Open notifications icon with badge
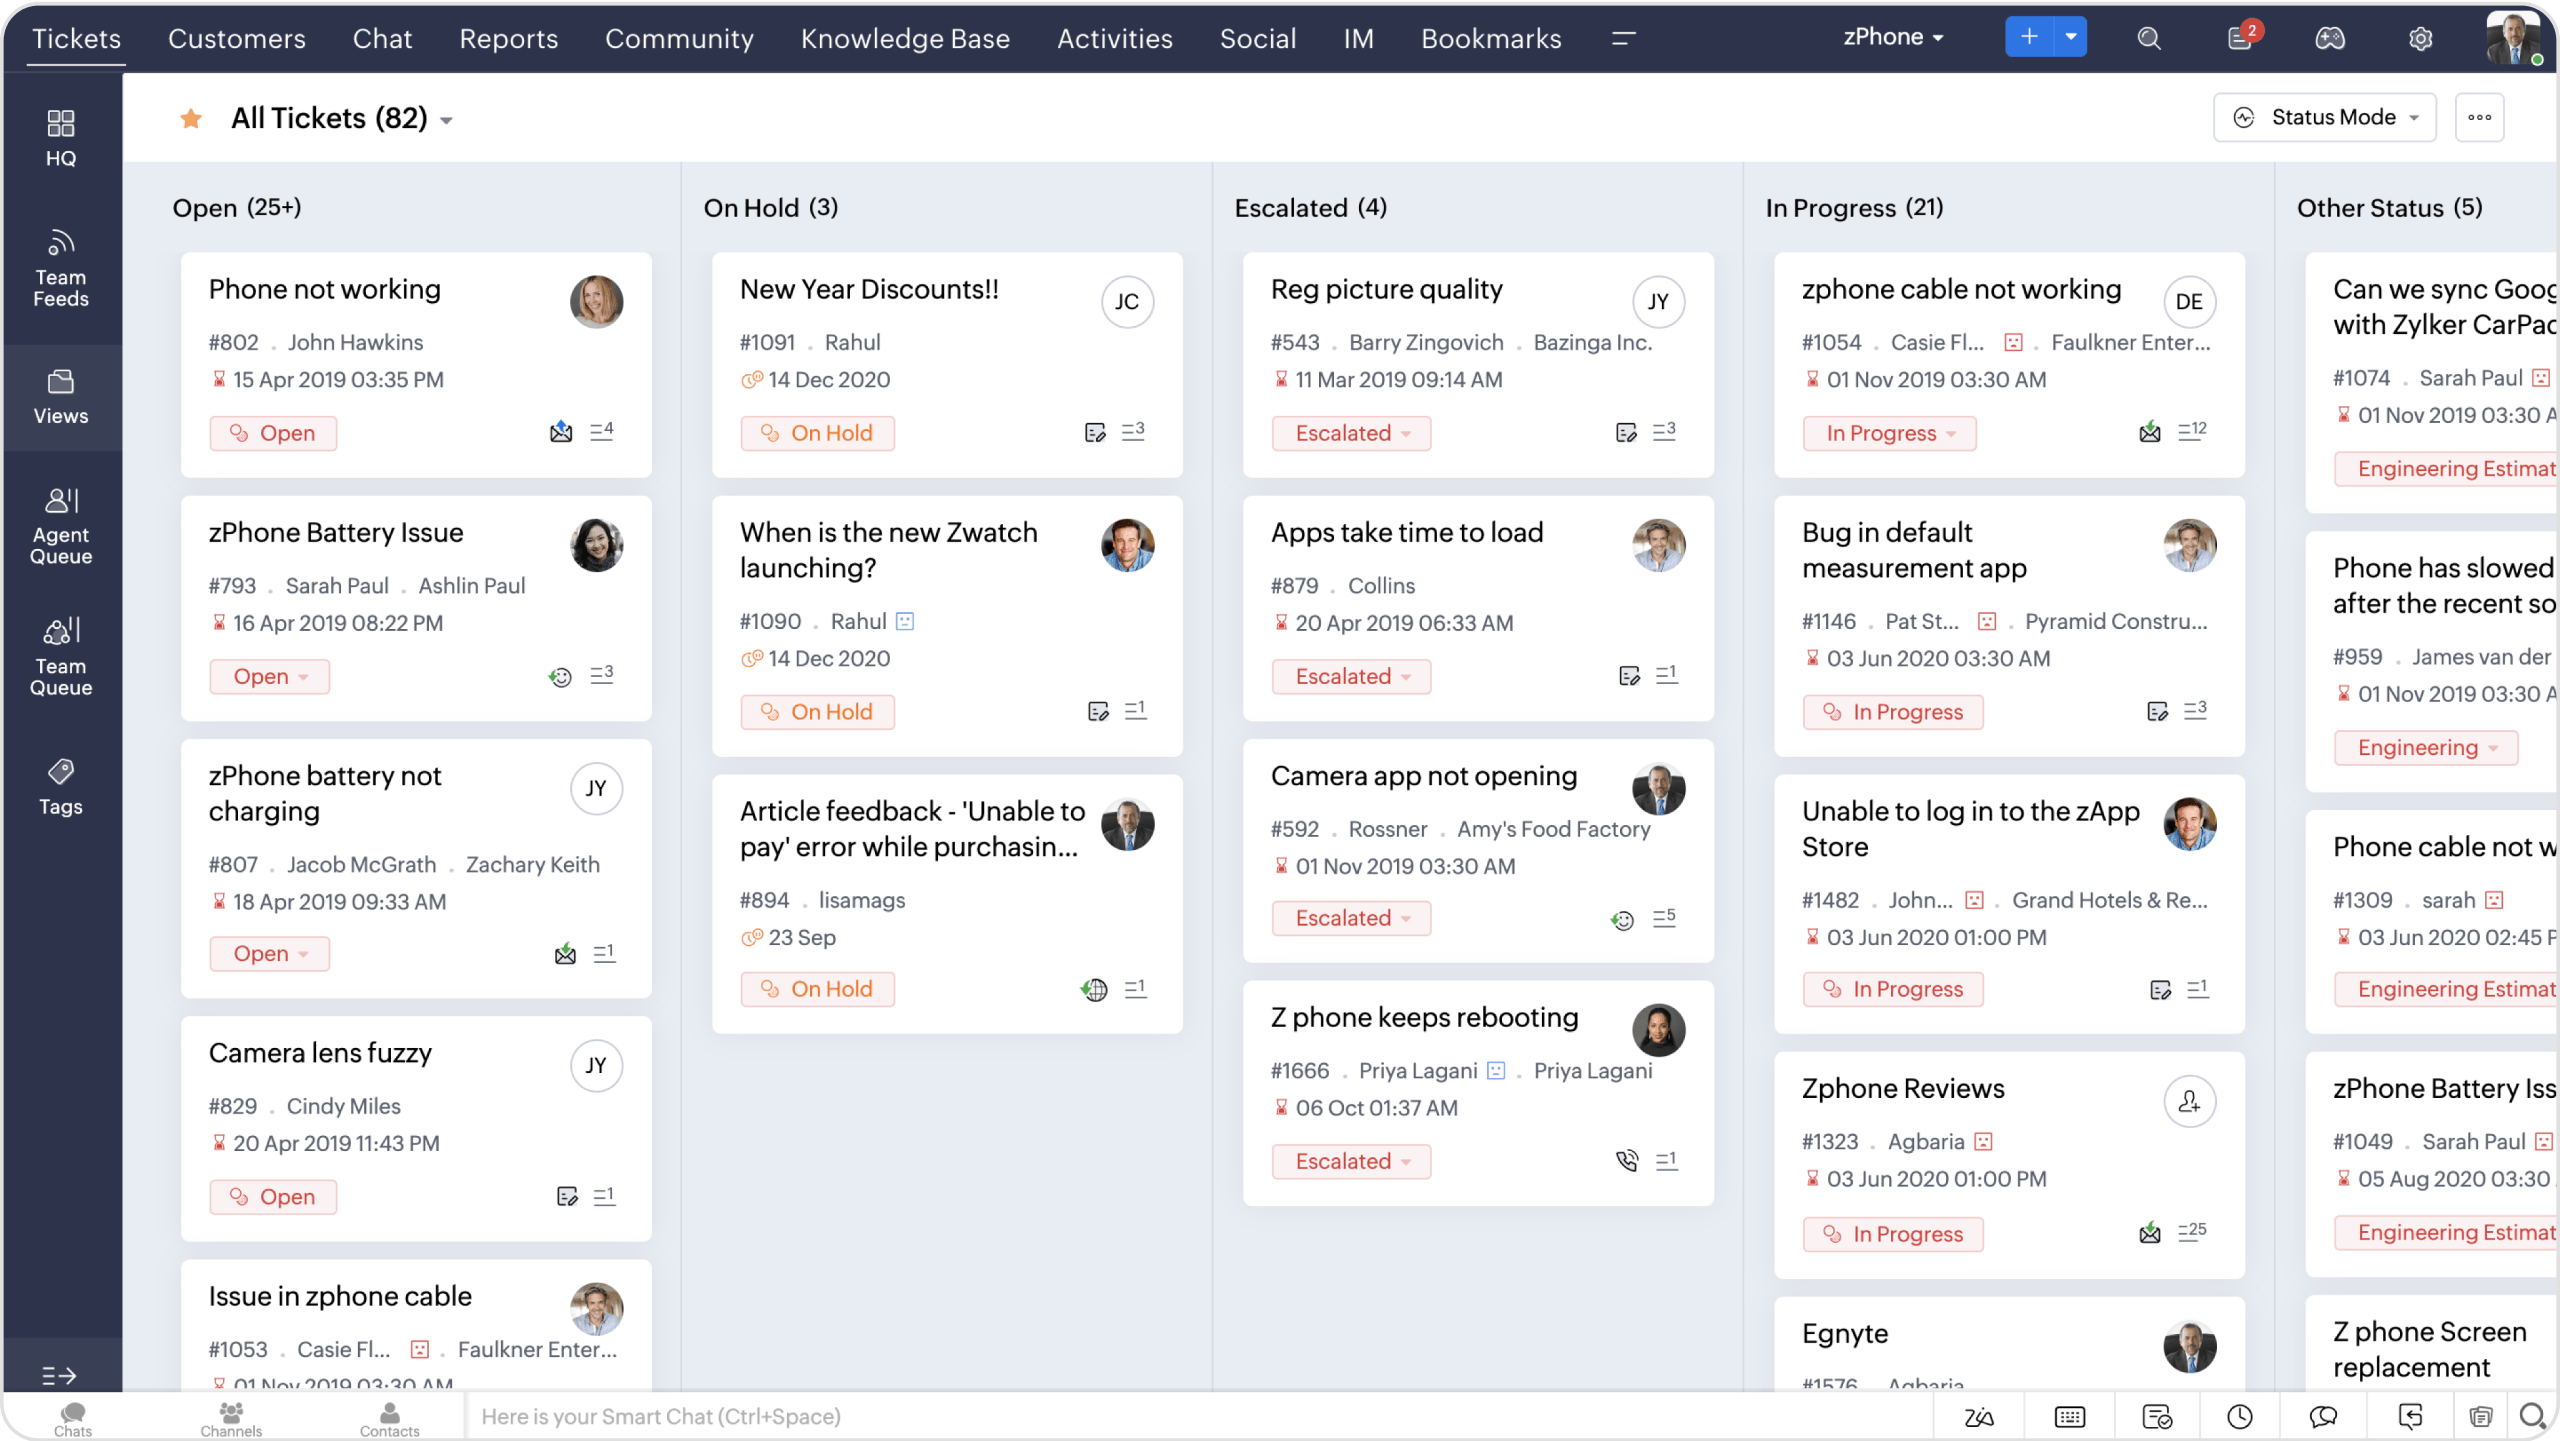Image resolution: width=2560 pixels, height=1441 pixels. coord(2240,37)
